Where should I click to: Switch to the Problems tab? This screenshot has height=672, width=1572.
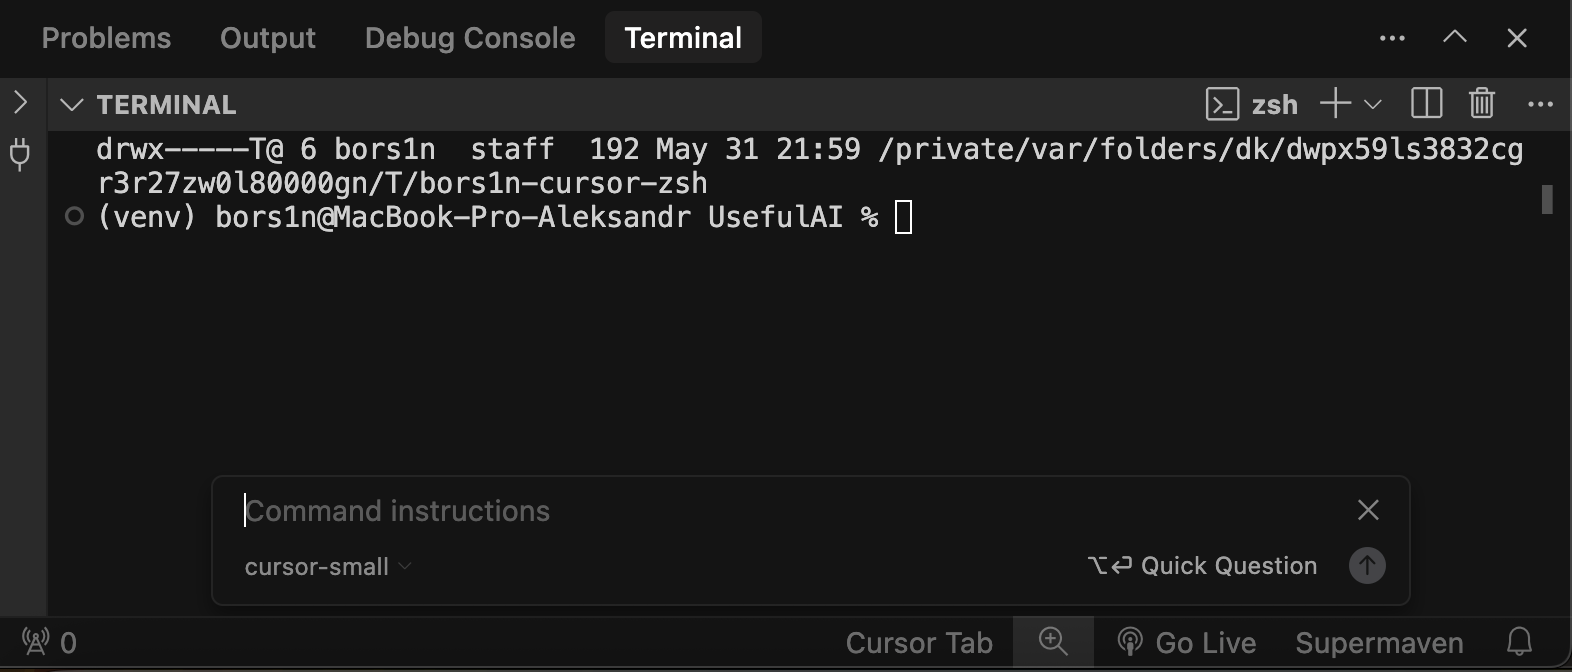click(x=106, y=38)
